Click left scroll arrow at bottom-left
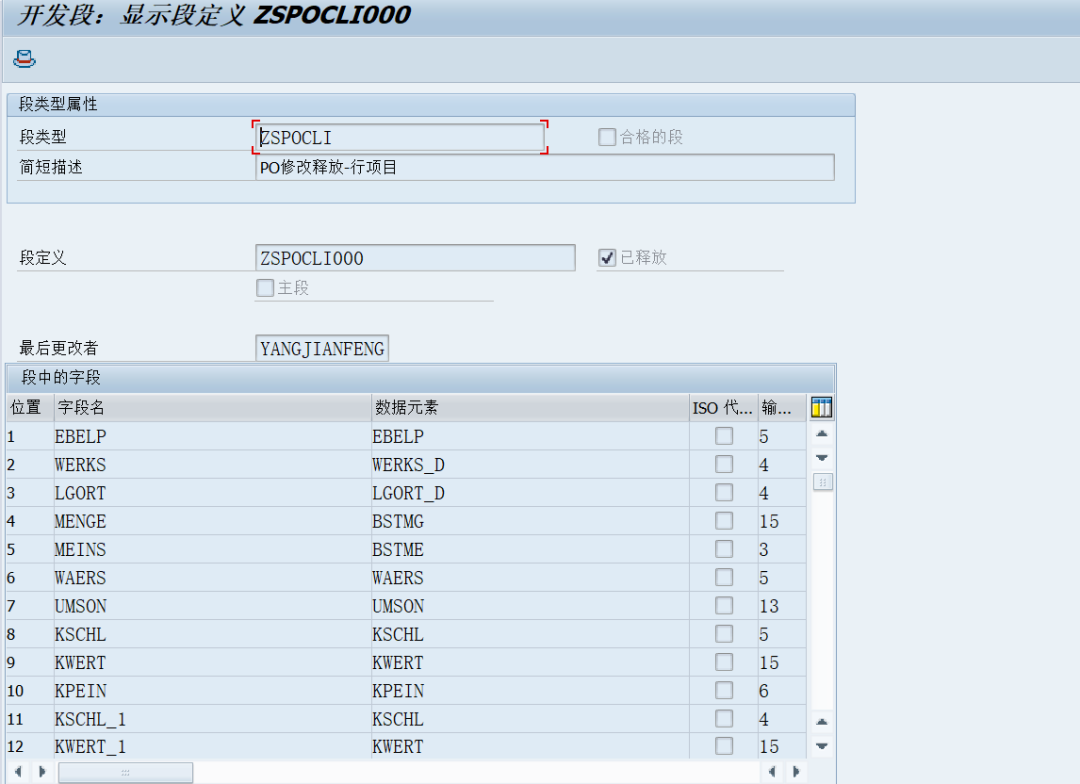This screenshot has width=1080, height=784. coord(18,772)
